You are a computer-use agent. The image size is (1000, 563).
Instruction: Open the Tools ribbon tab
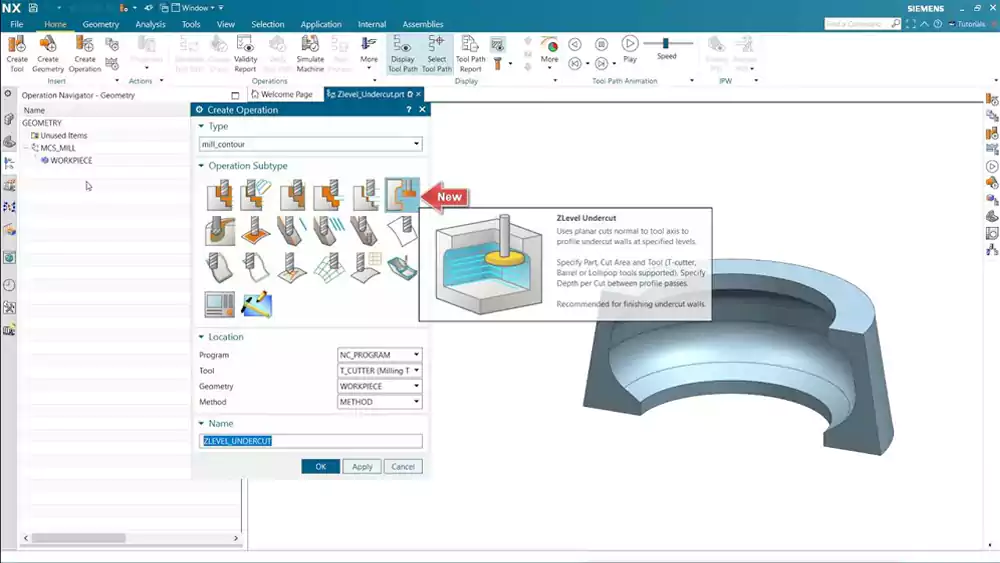(191, 24)
